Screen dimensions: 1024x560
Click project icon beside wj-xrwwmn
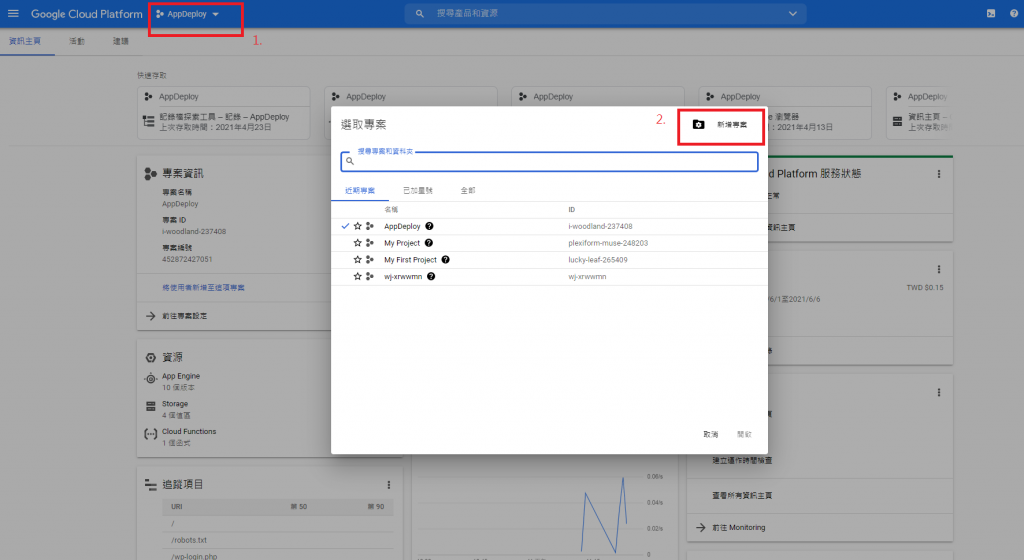[x=370, y=277]
